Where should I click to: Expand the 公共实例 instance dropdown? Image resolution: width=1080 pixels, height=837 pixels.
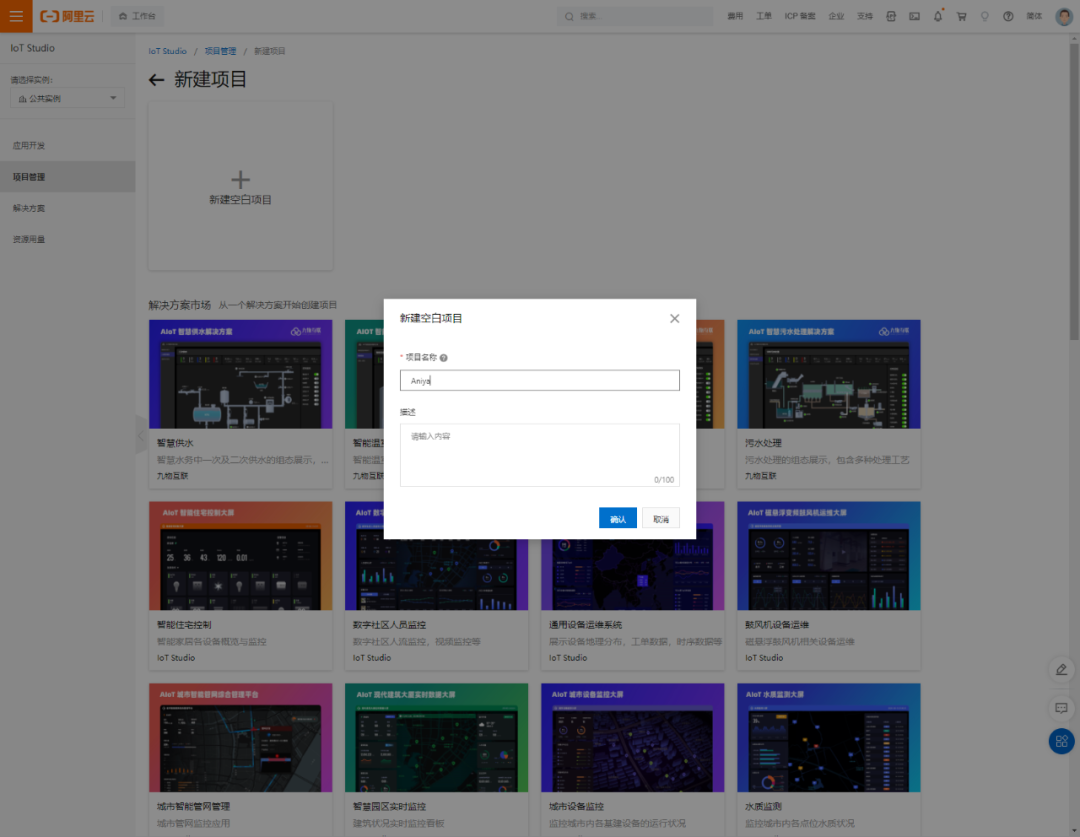(x=67, y=99)
